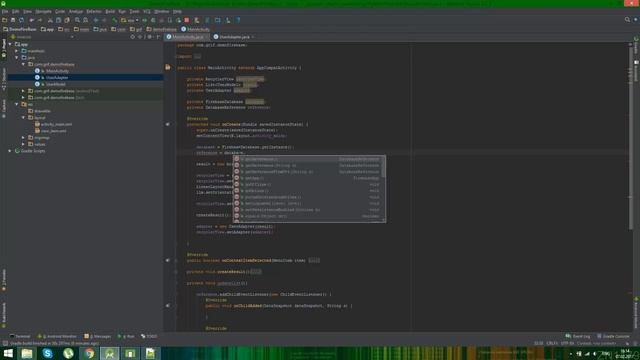Select UserModel in the project tree
This screenshot has height=360, width=640.
coord(56,84)
